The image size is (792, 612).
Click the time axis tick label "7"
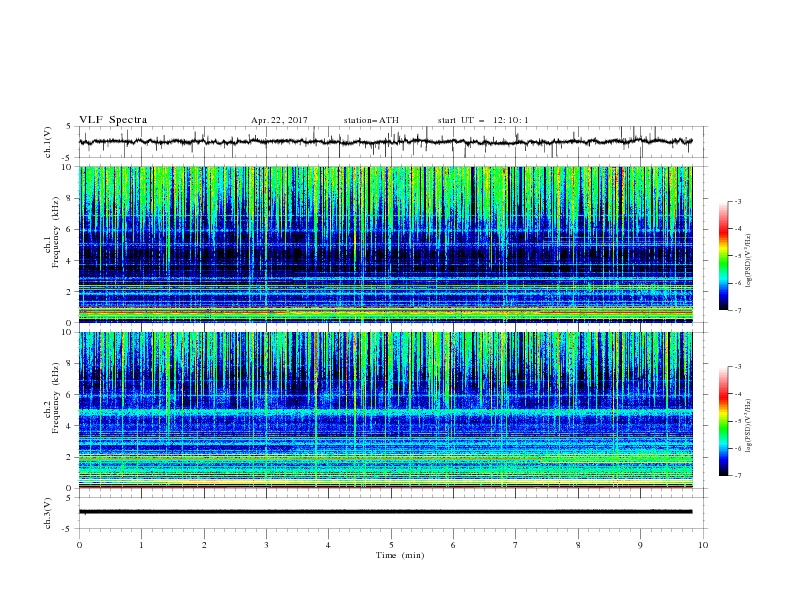pos(516,545)
